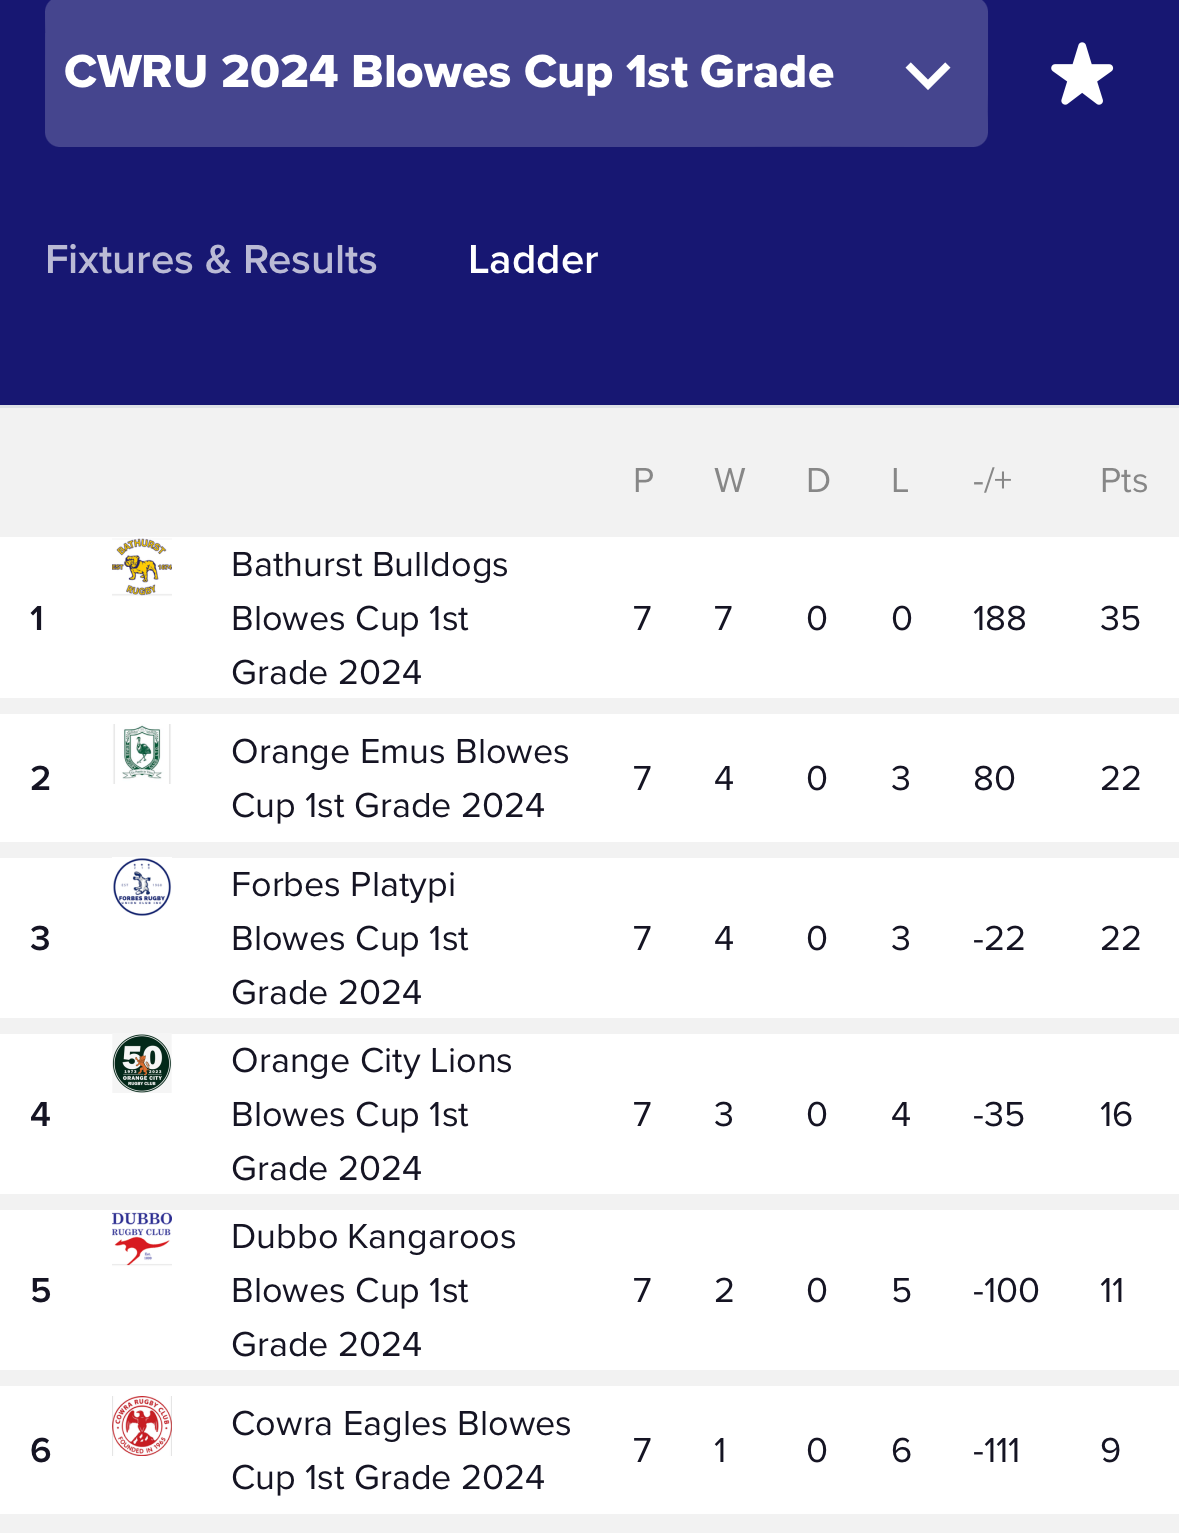Click the Forbes Platypi round logo
Image resolution: width=1179 pixels, height=1533 pixels.
coord(142,887)
